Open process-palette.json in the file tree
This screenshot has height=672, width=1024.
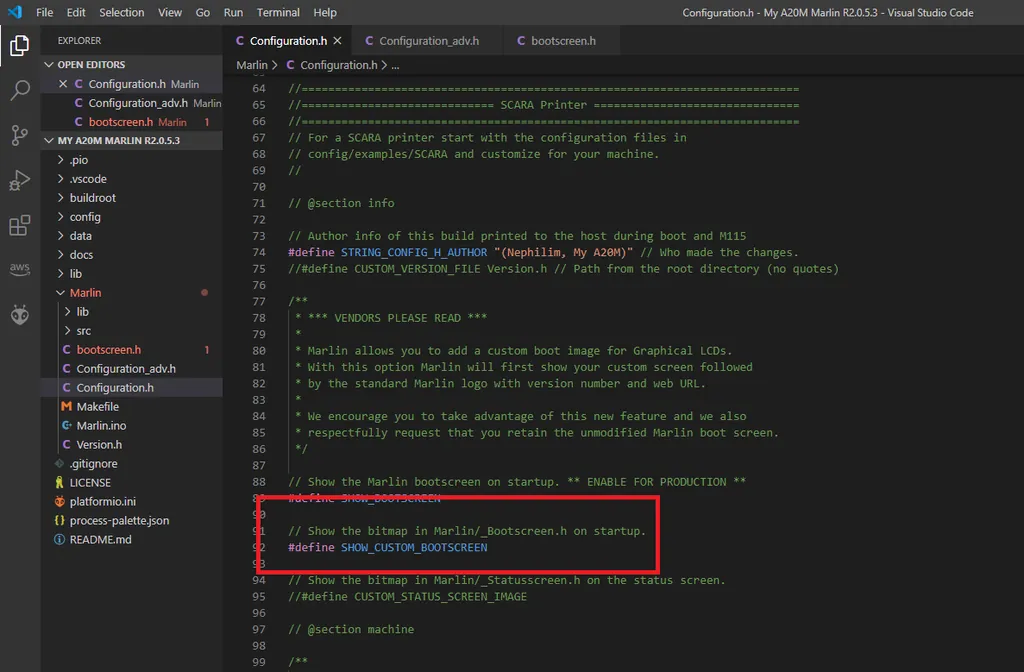coord(132,520)
